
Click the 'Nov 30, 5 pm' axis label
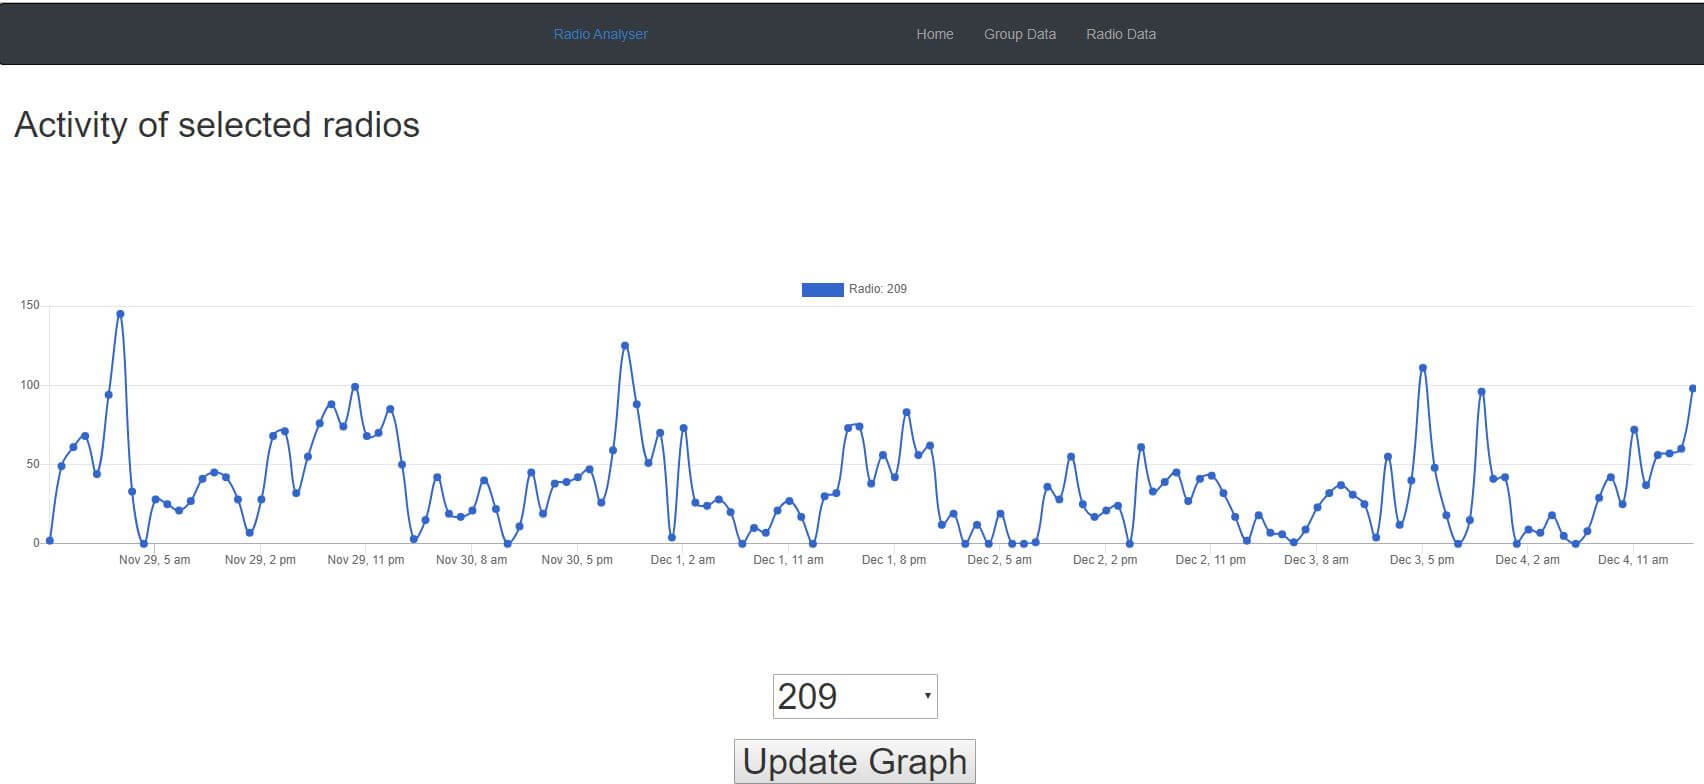[x=577, y=560]
